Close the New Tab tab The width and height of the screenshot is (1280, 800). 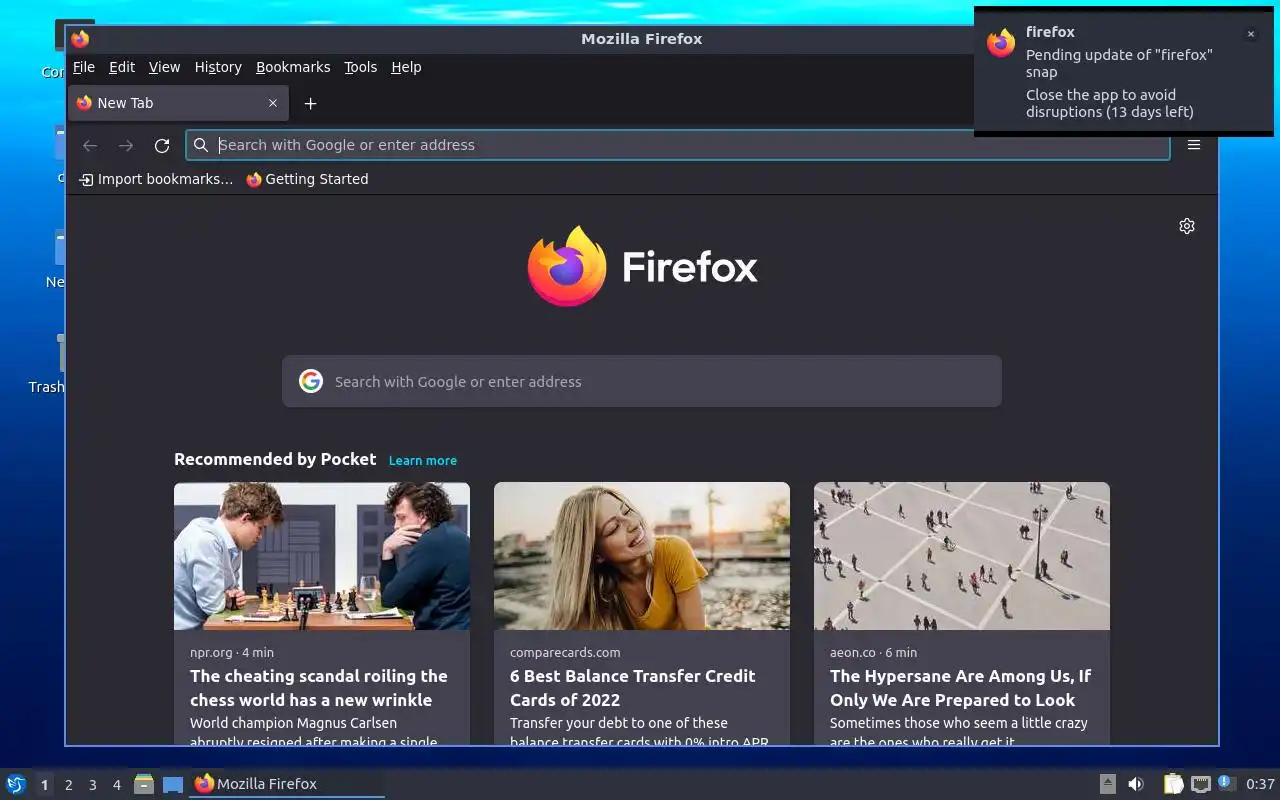(273, 103)
